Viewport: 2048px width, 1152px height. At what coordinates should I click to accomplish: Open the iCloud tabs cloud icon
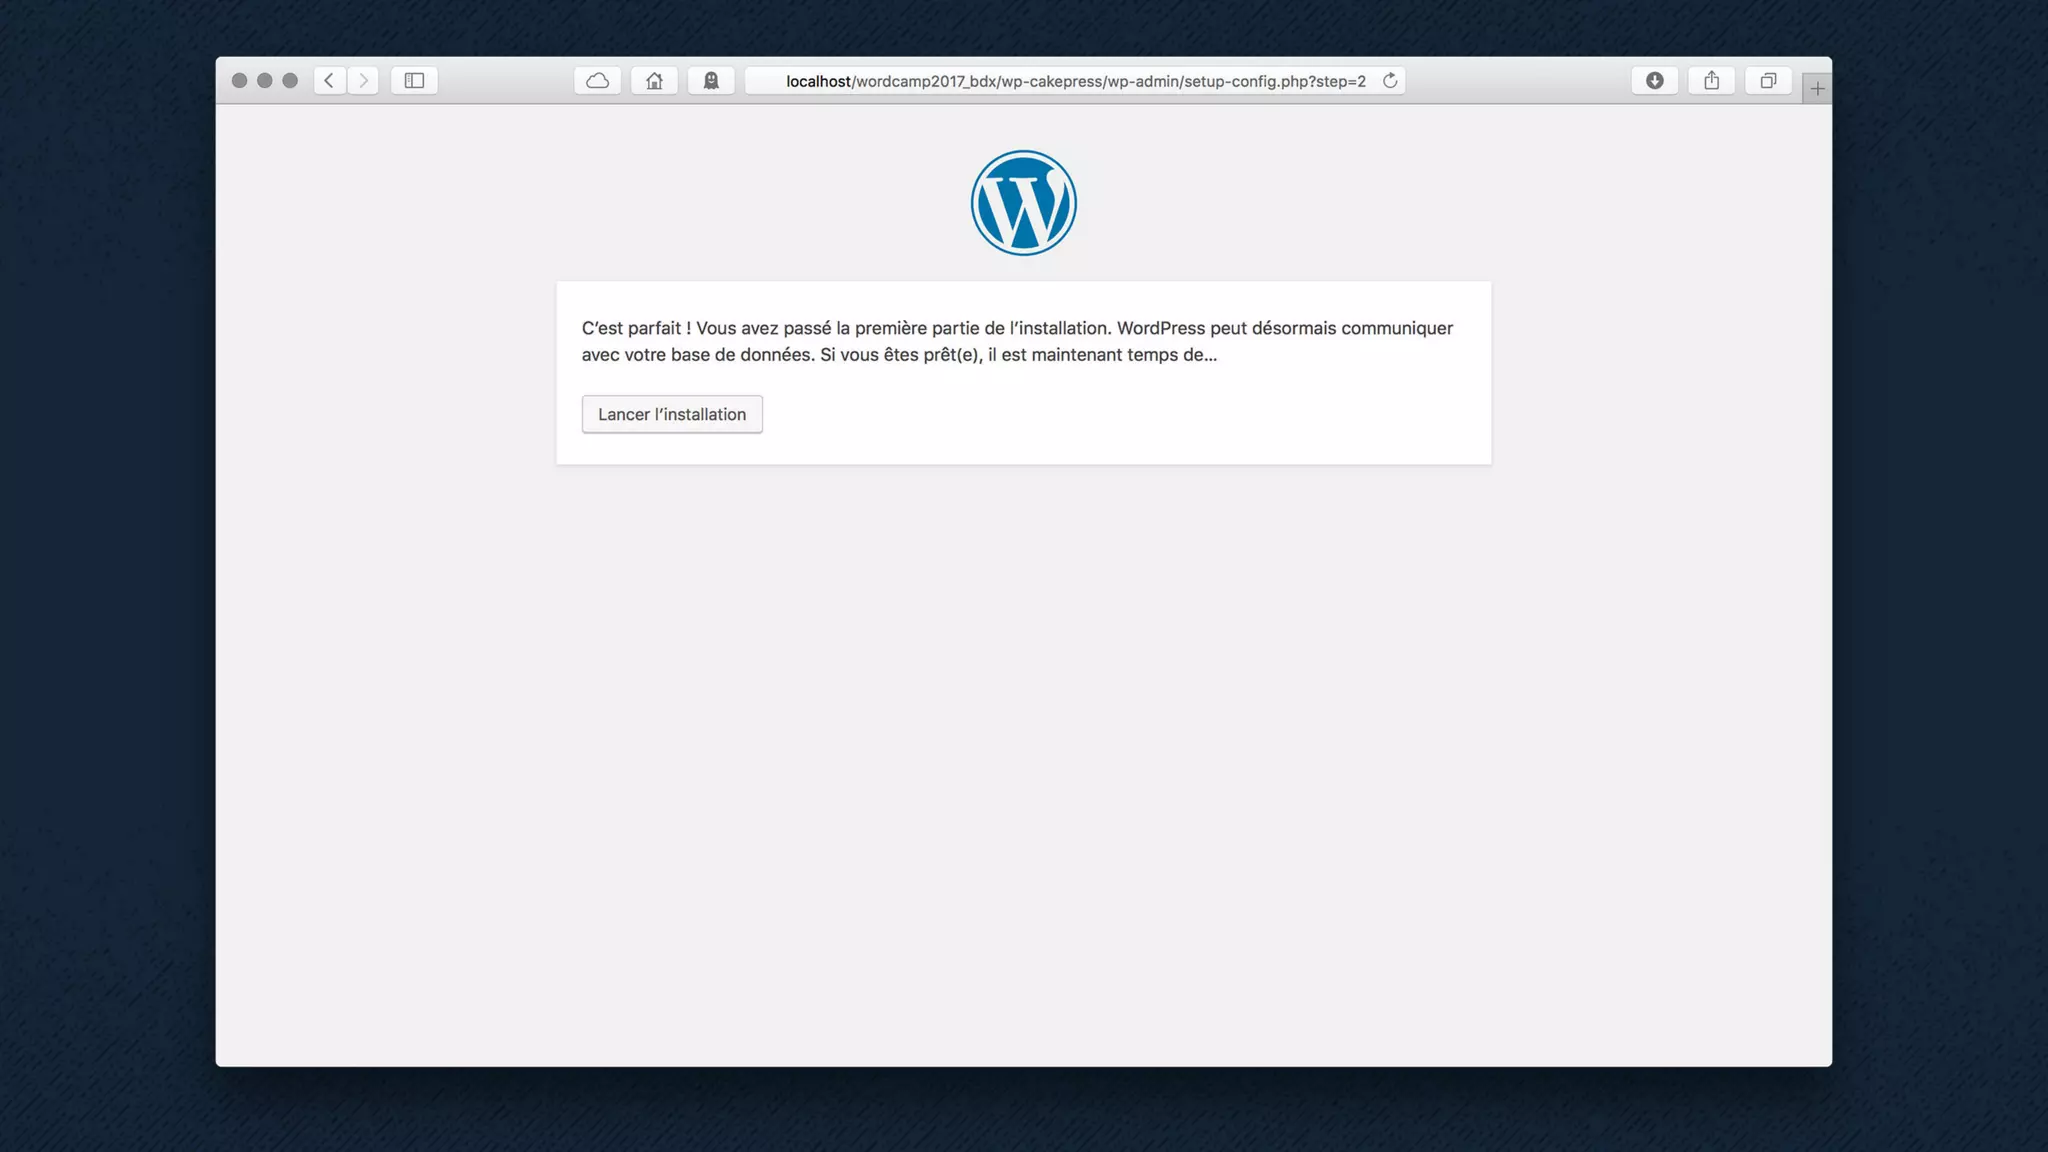coord(597,80)
